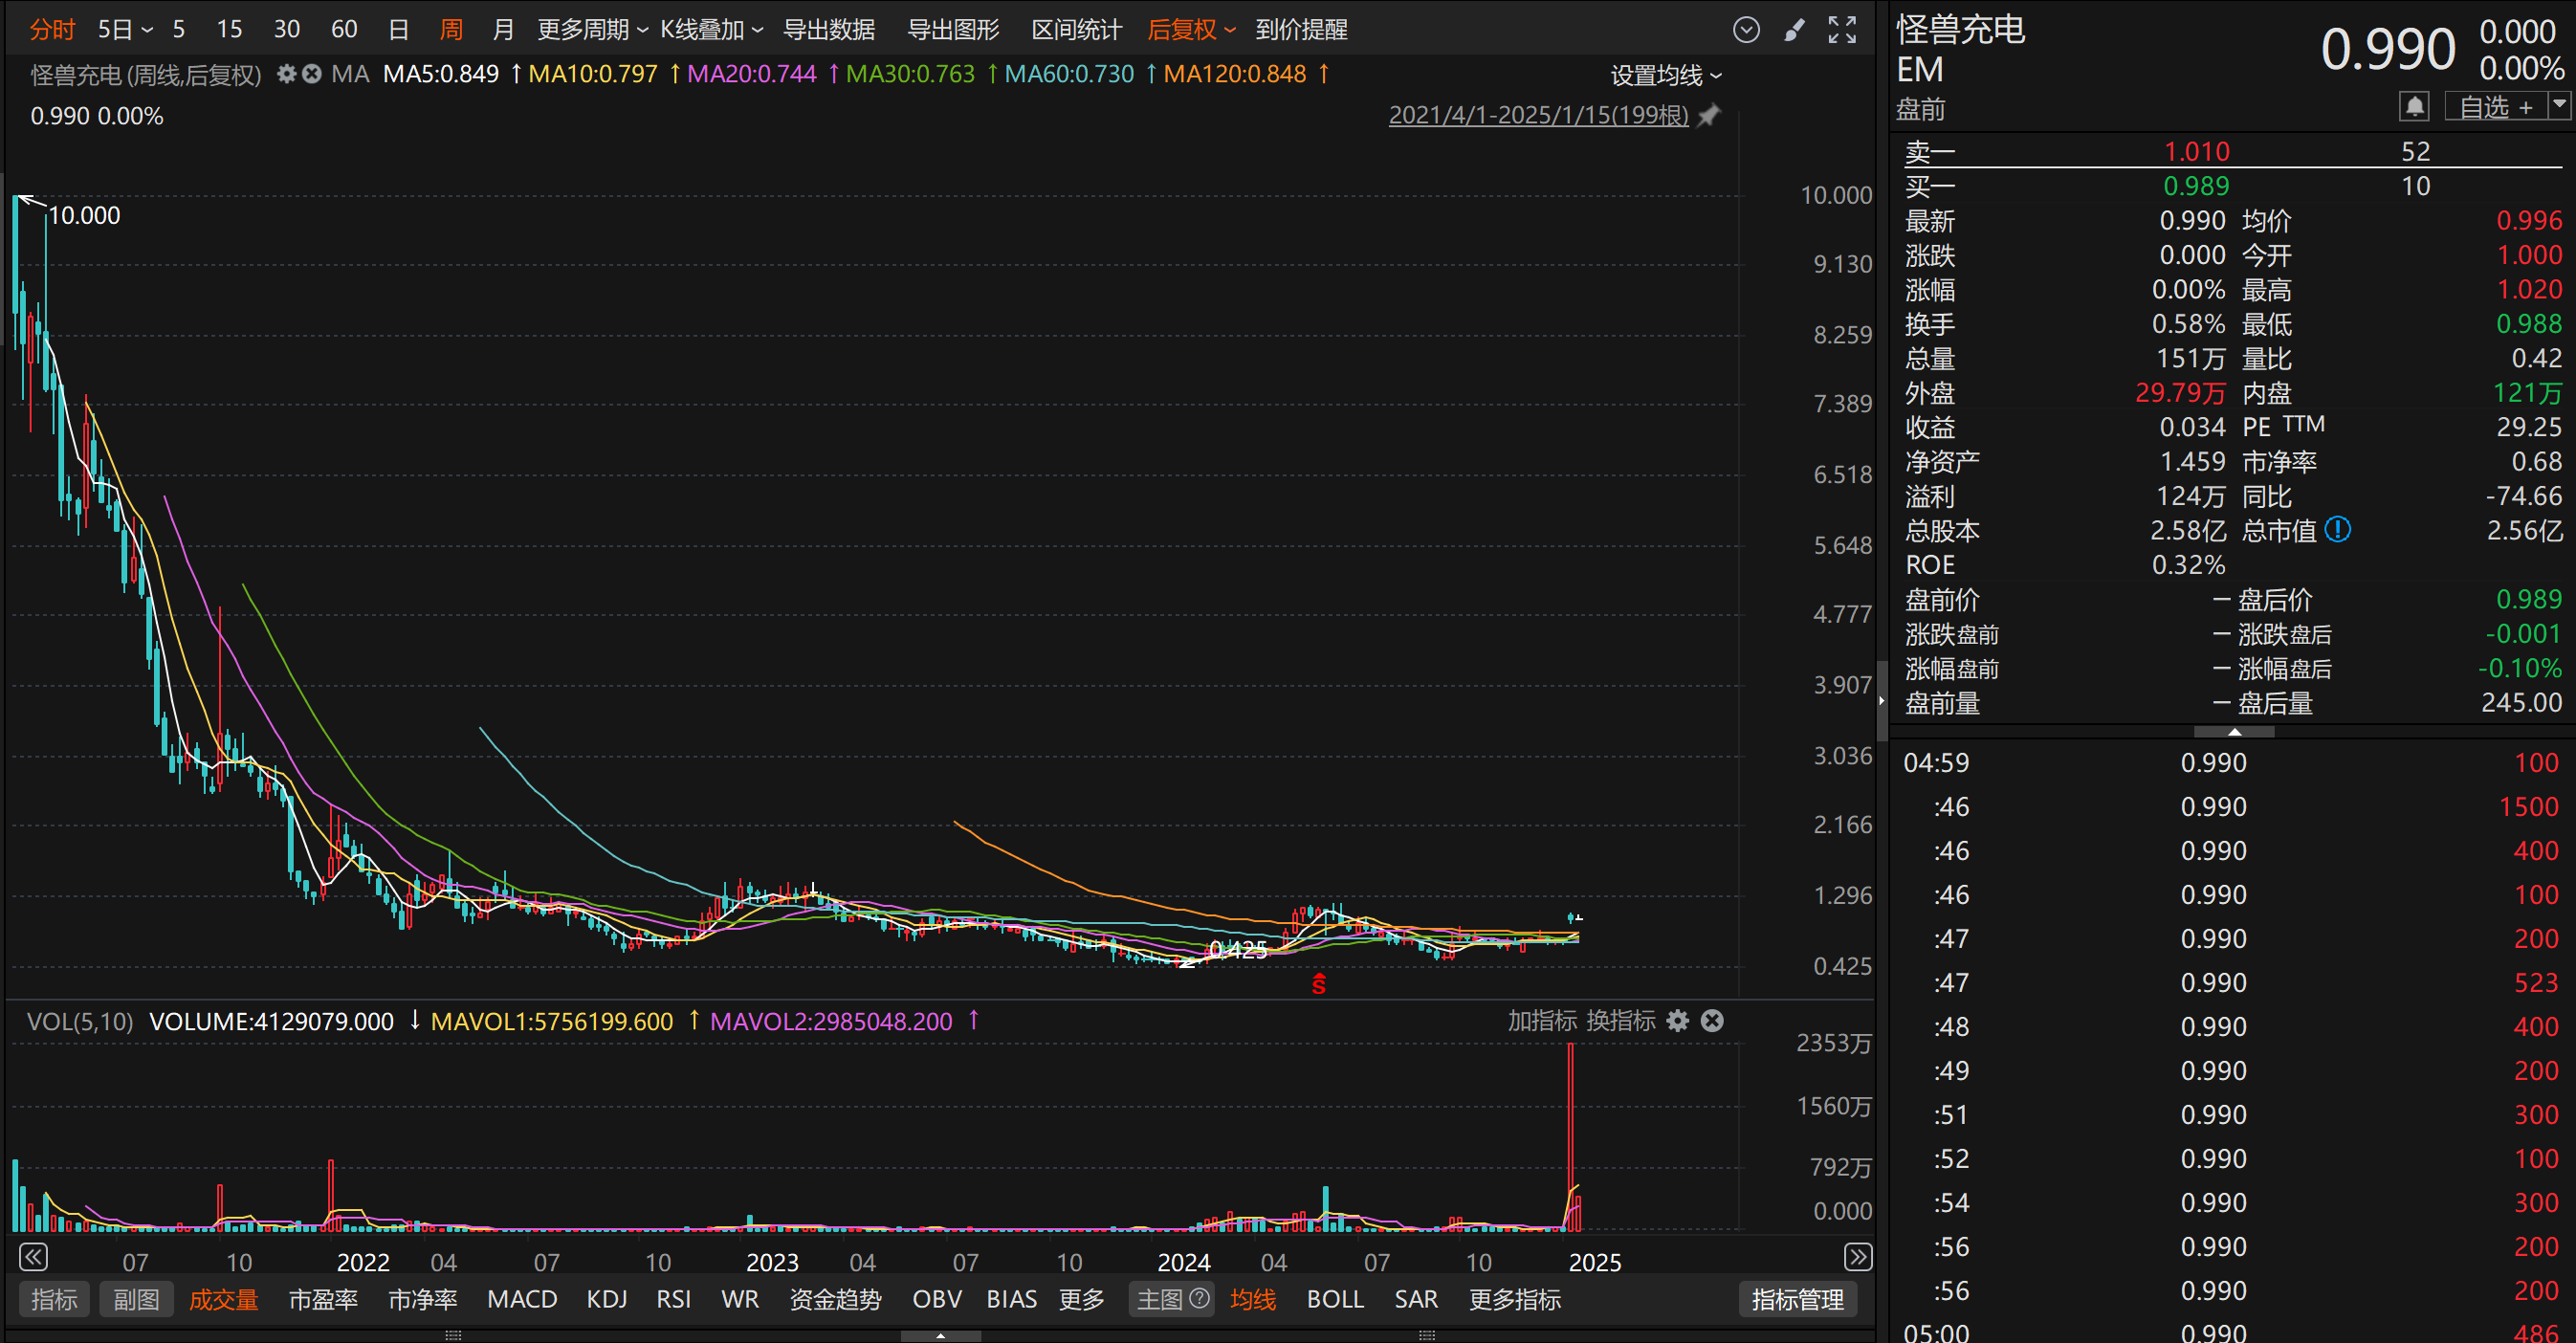Click 加指标 add indicator
The width and height of the screenshot is (2576, 1343).
[x=1543, y=1020]
